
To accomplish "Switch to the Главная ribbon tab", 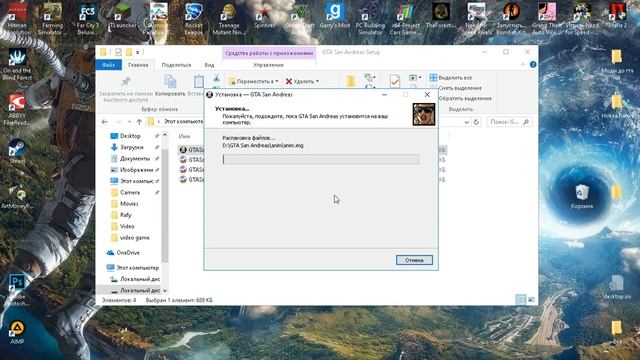I will point(138,65).
